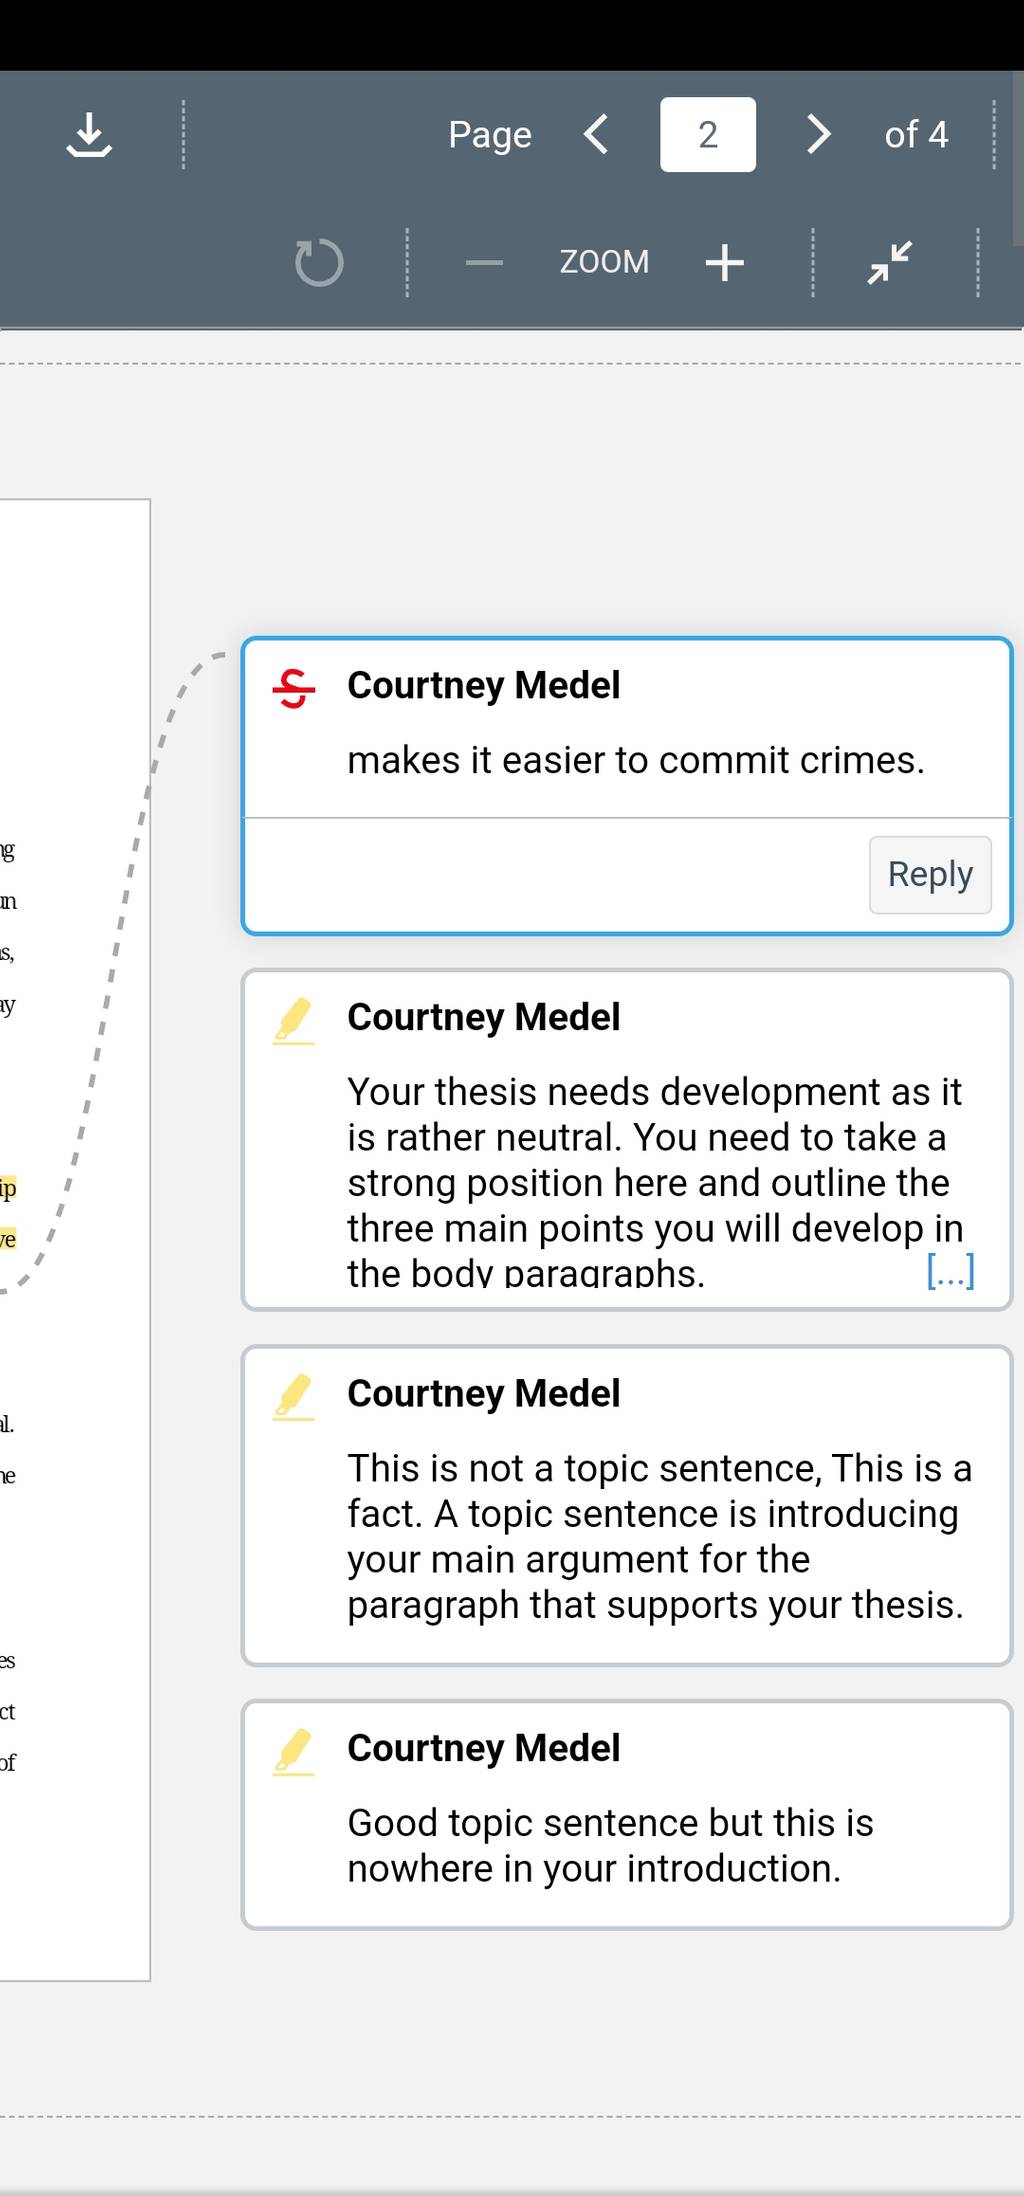Click the highlighter icon on thesis comment
The width and height of the screenshot is (1024, 2196).
point(293,1020)
